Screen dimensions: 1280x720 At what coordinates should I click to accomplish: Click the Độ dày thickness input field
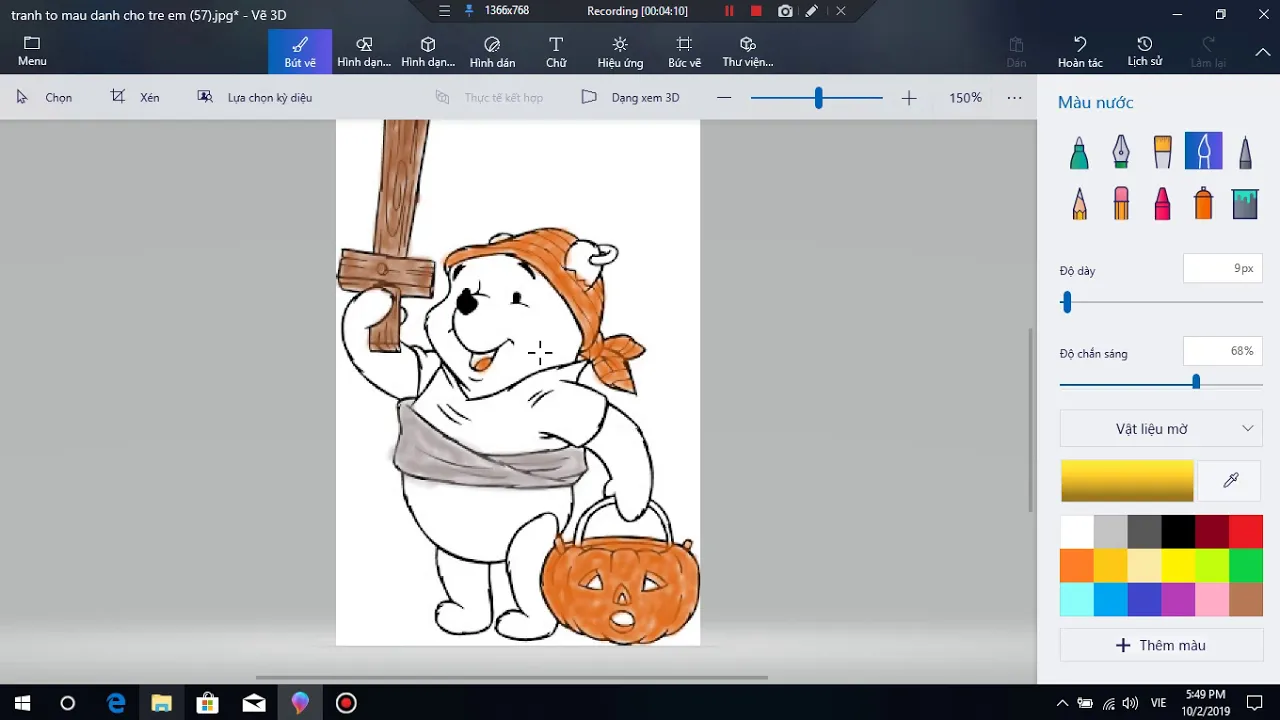point(1222,268)
